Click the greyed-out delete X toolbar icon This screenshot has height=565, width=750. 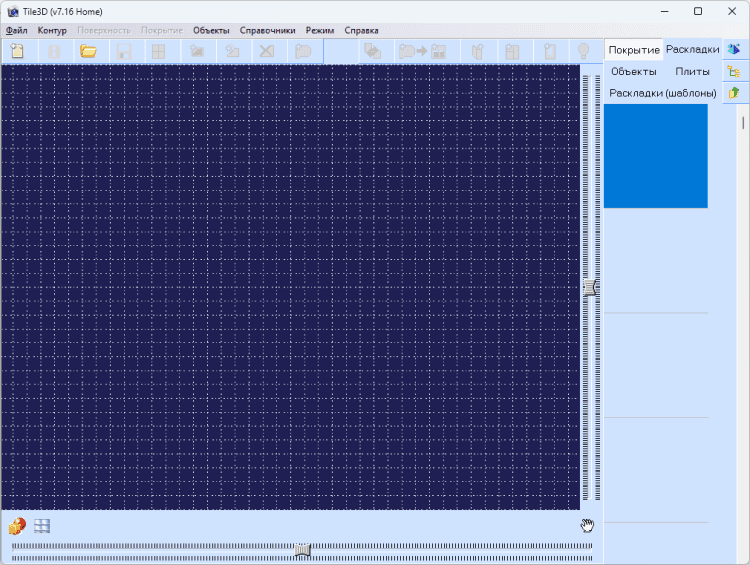267,51
